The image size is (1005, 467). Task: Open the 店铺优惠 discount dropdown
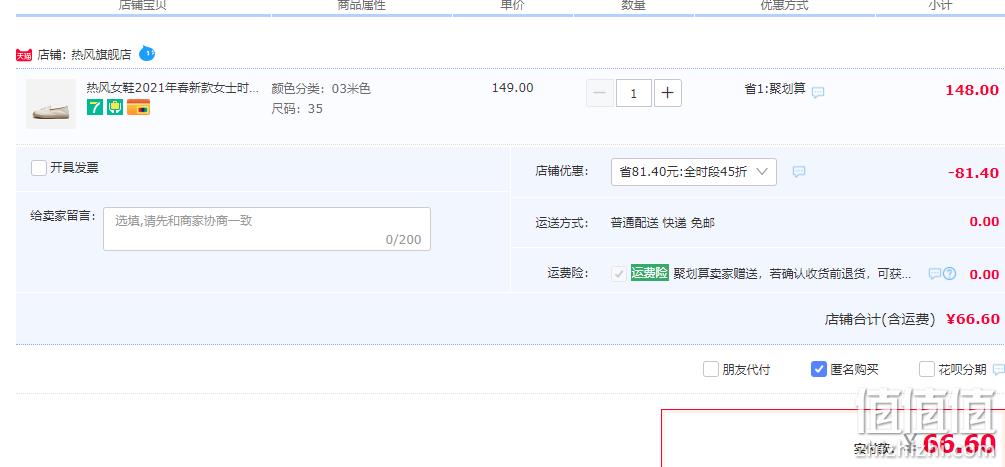point(694,172)
